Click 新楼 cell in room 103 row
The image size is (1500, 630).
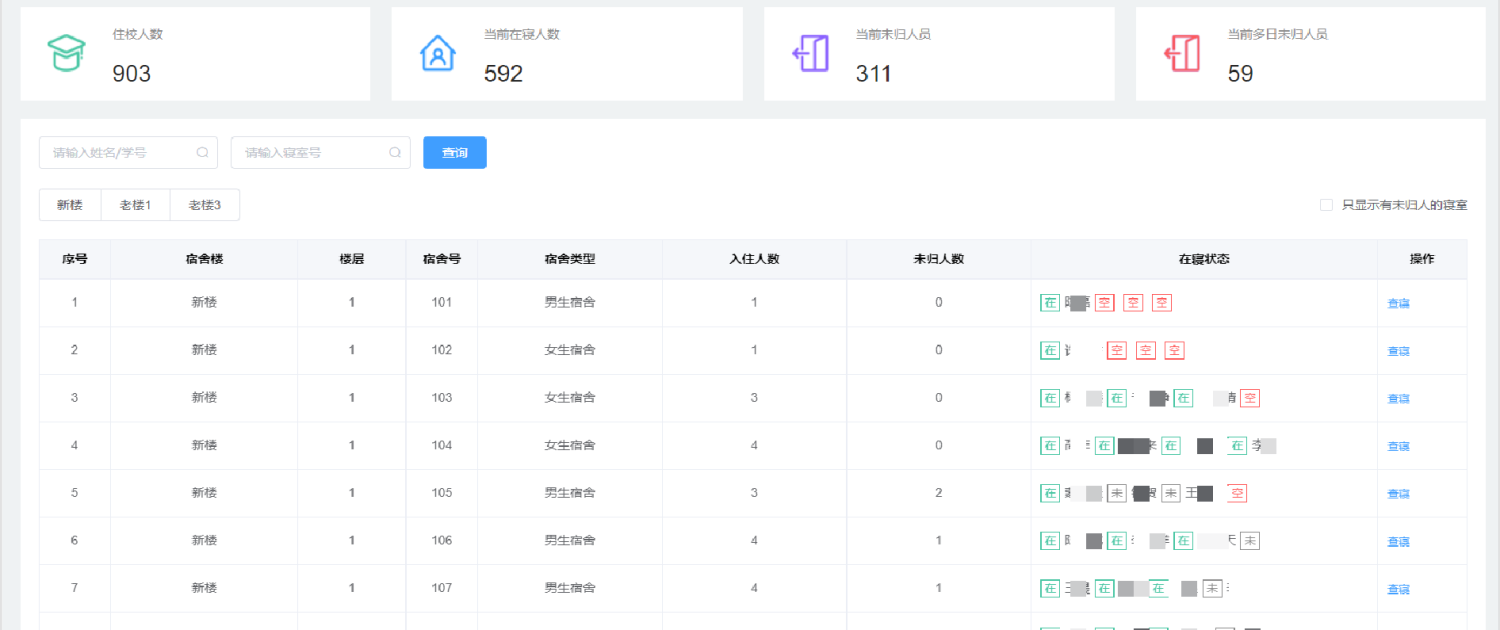[x=204, y=398]
